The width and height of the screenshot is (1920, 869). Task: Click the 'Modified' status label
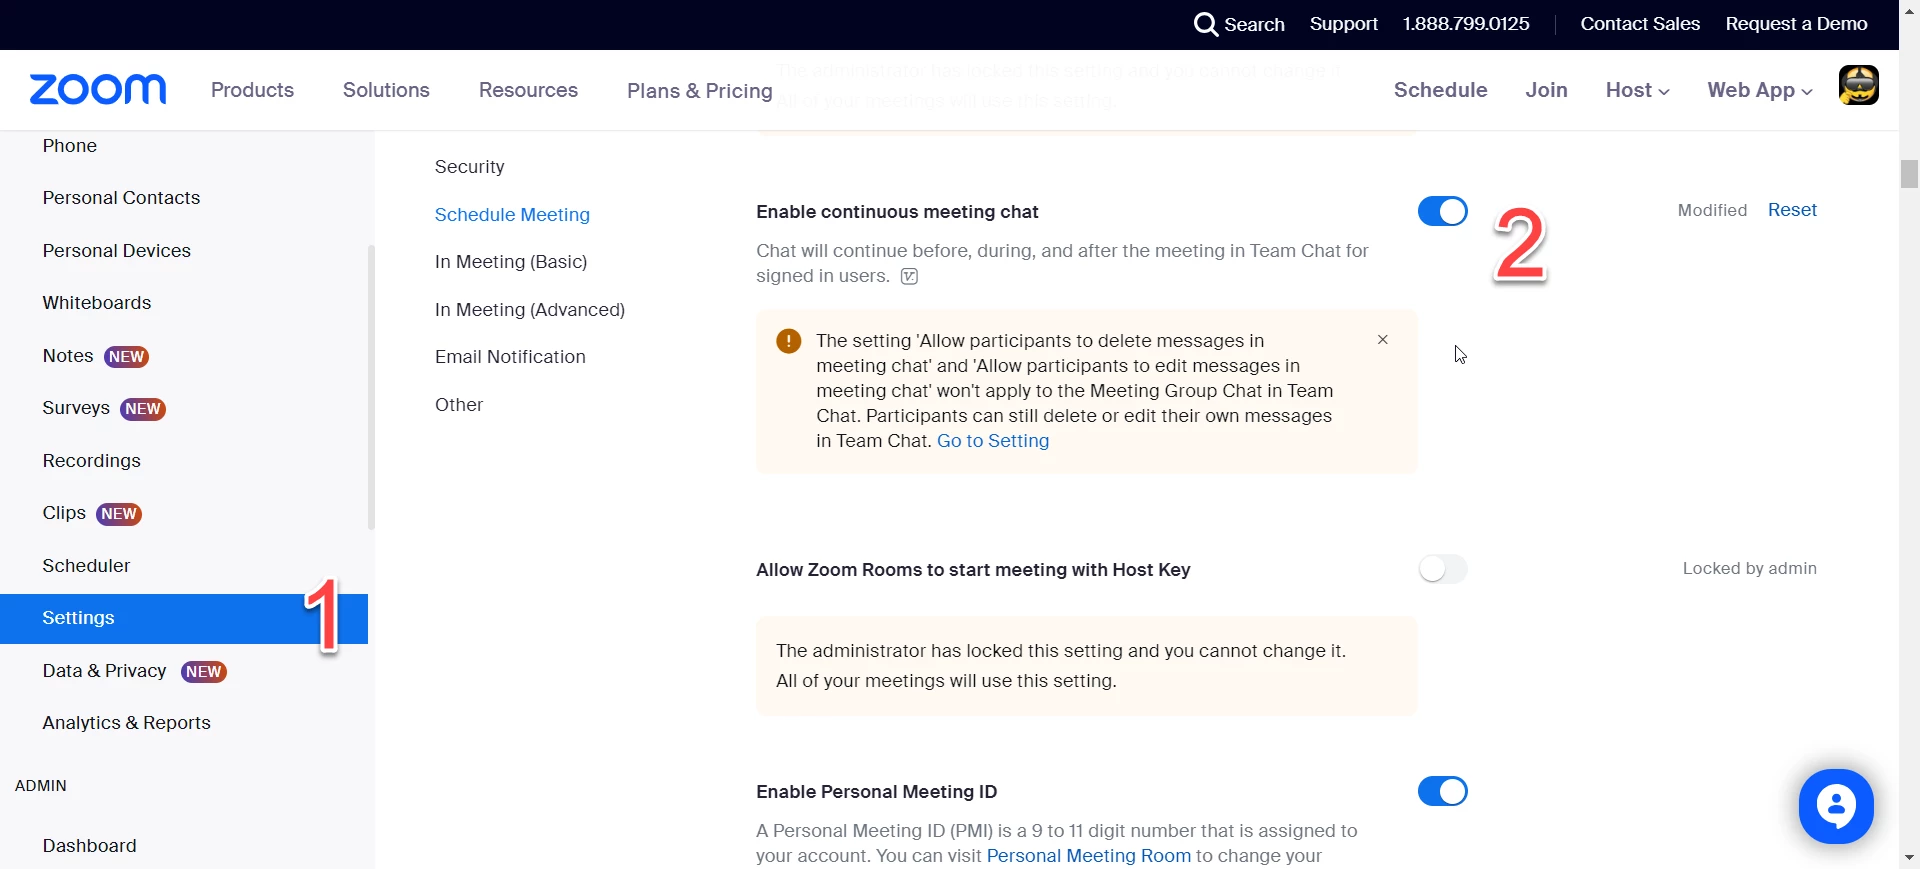(1712, 210)
